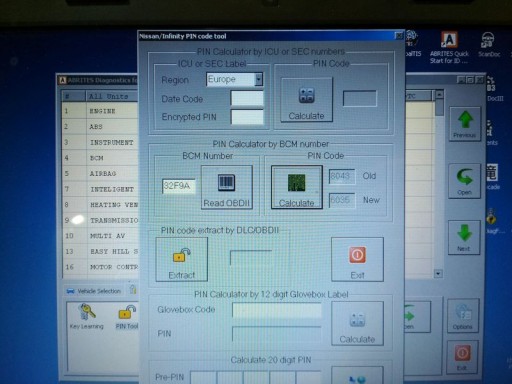Screen dimensions: 512x384
Task: Click the Next green down-arrow button in ABRITES
Action: [x=464, y=238]
